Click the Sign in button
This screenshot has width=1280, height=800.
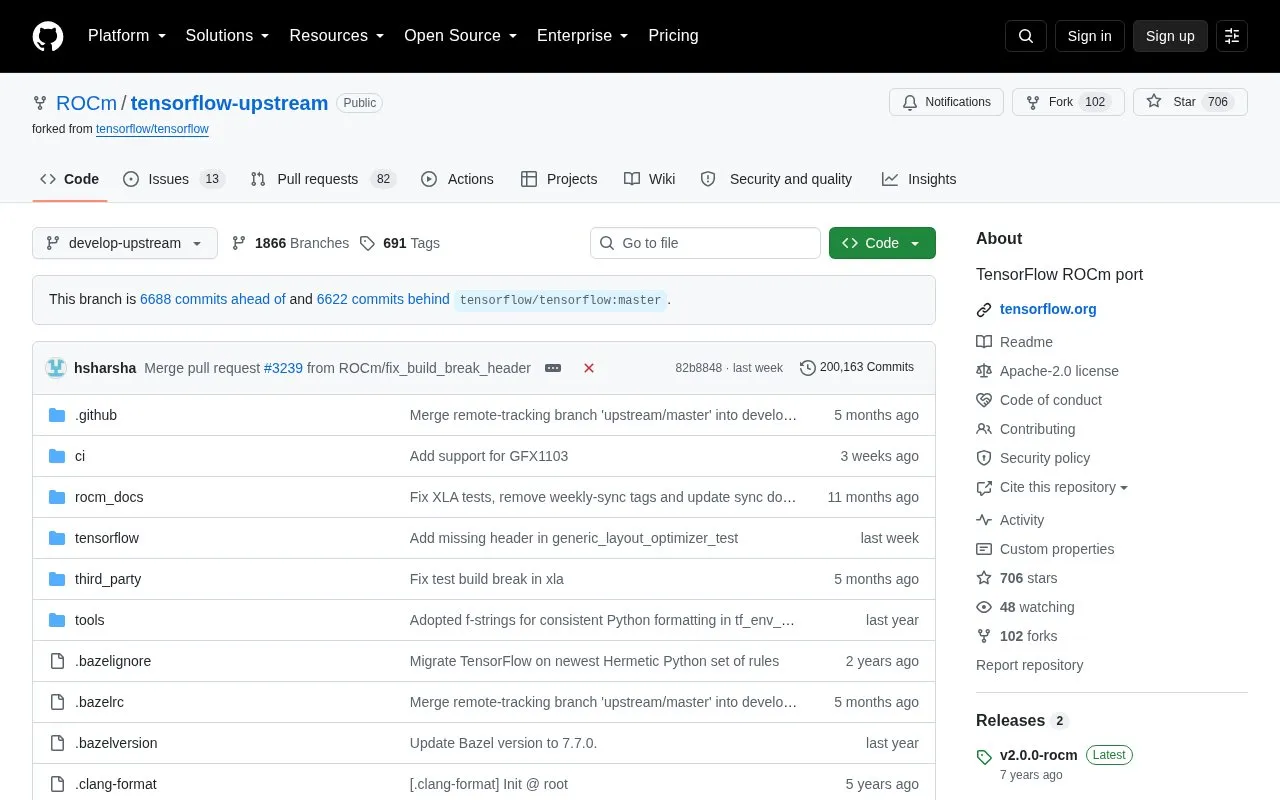coord(1089,36)
